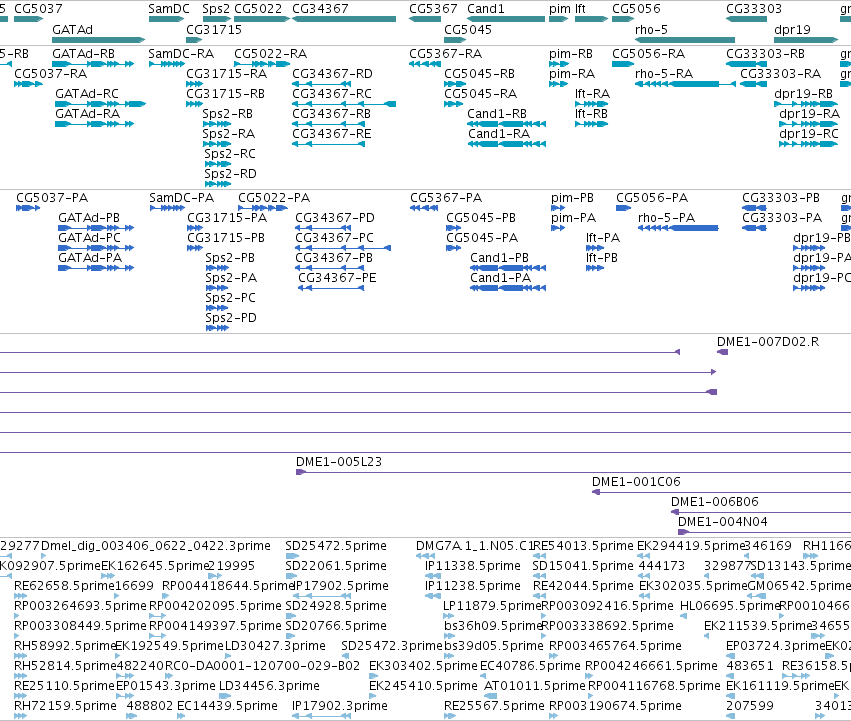Click protein GATAd-PA

90,258
